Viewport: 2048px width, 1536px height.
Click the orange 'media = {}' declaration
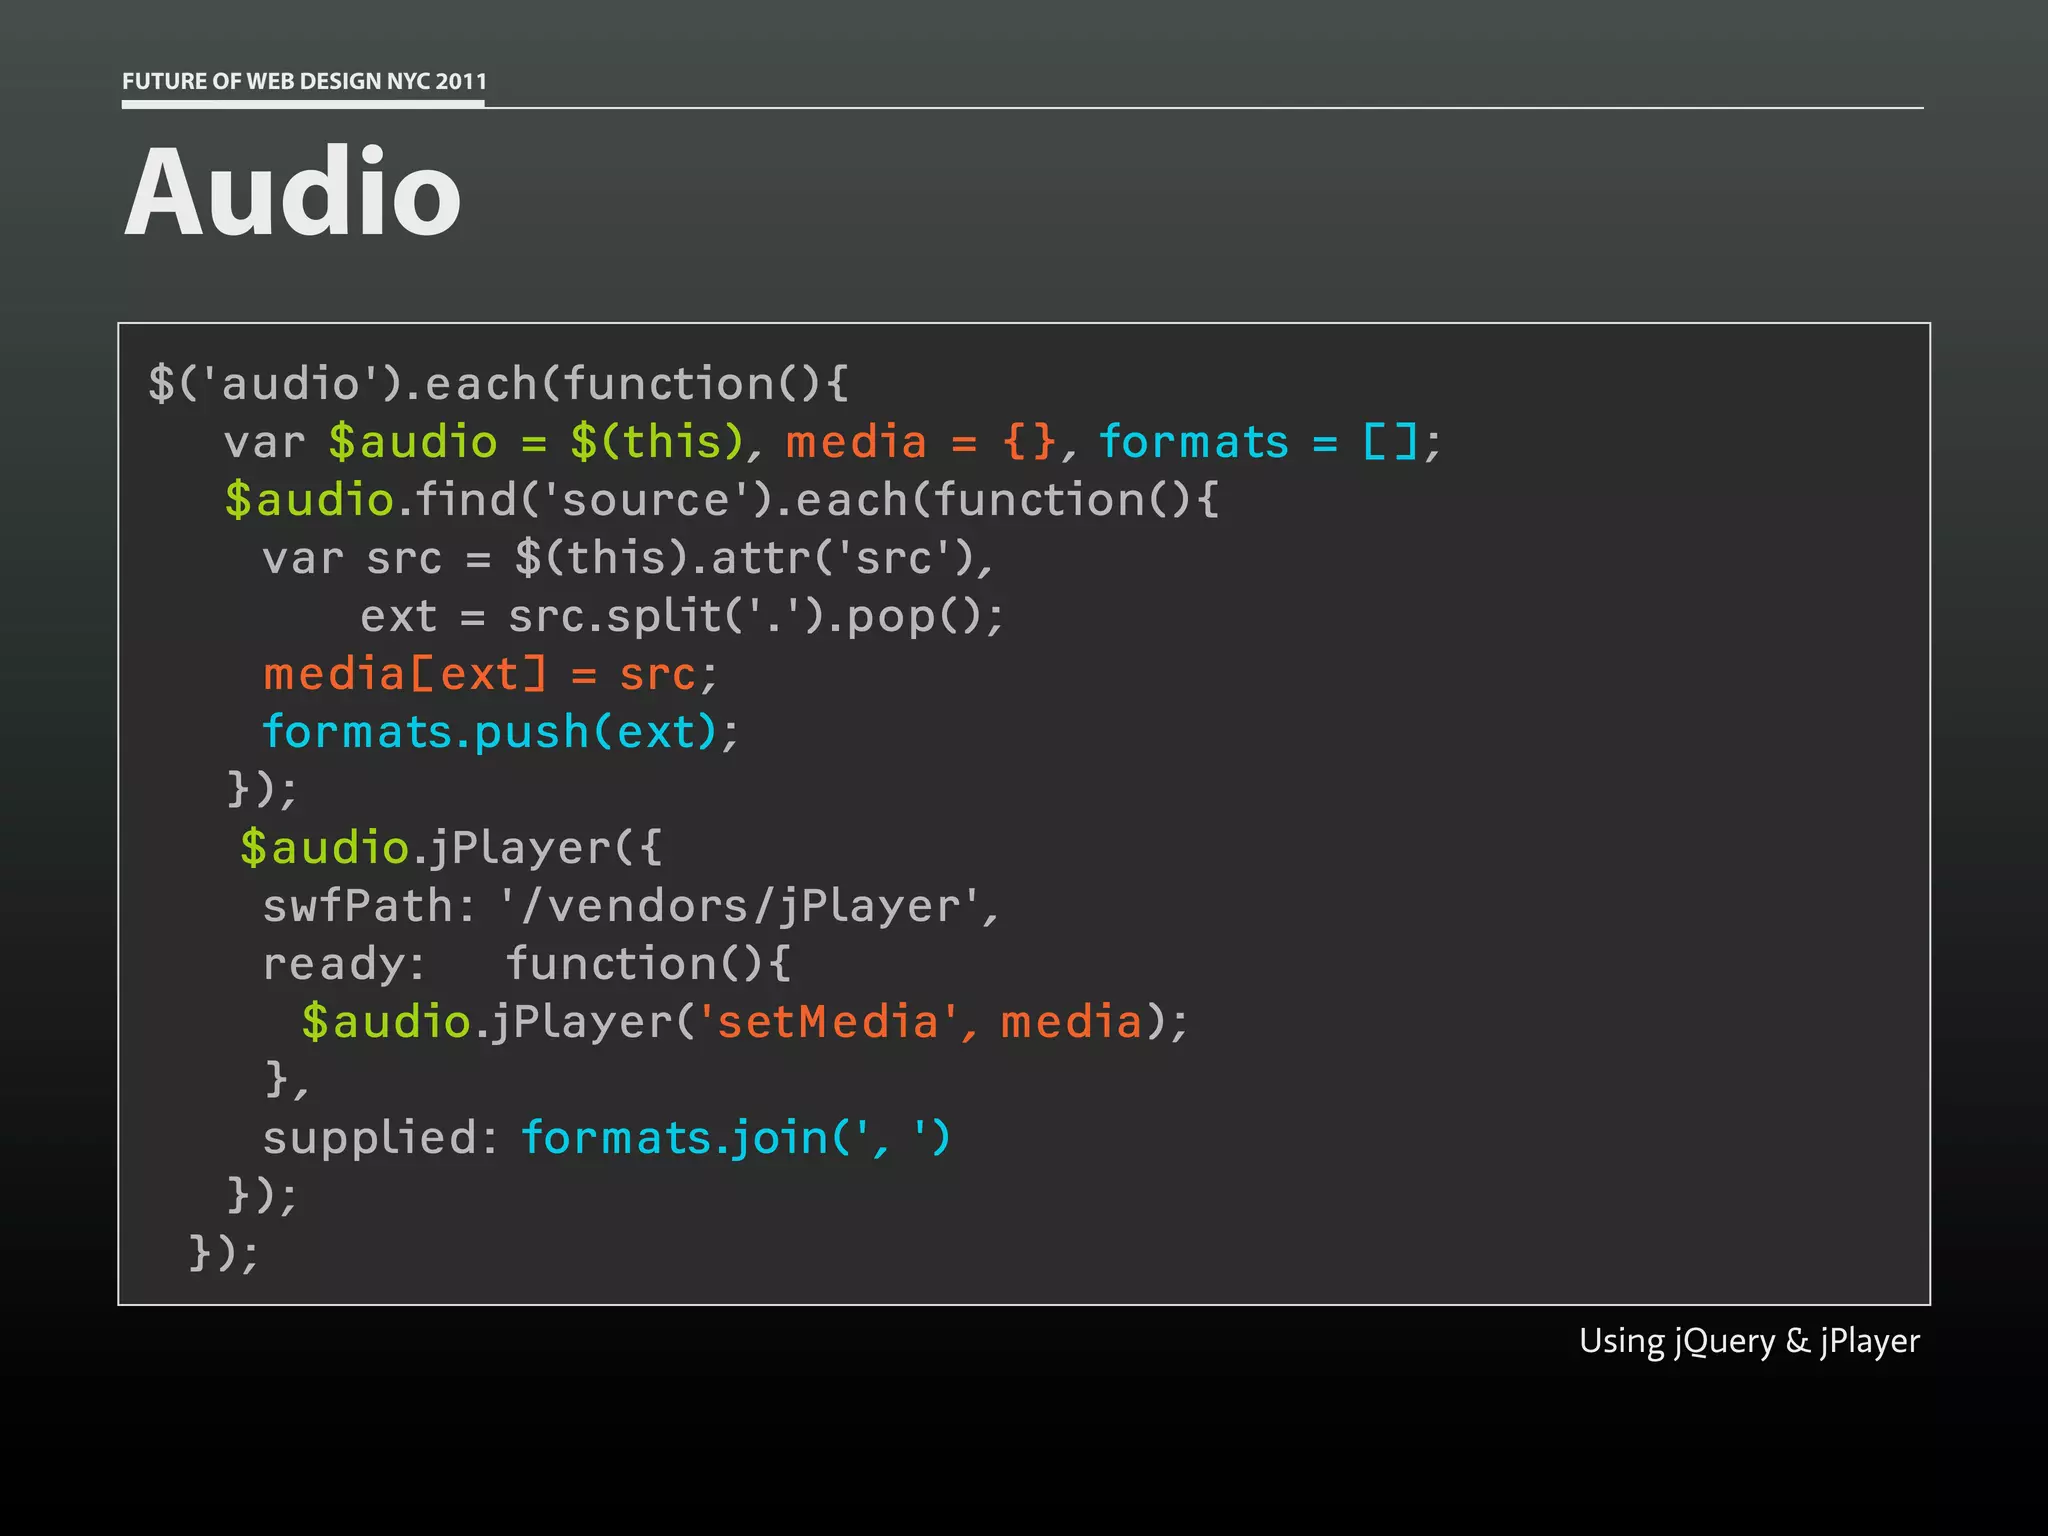click(920, 442)
